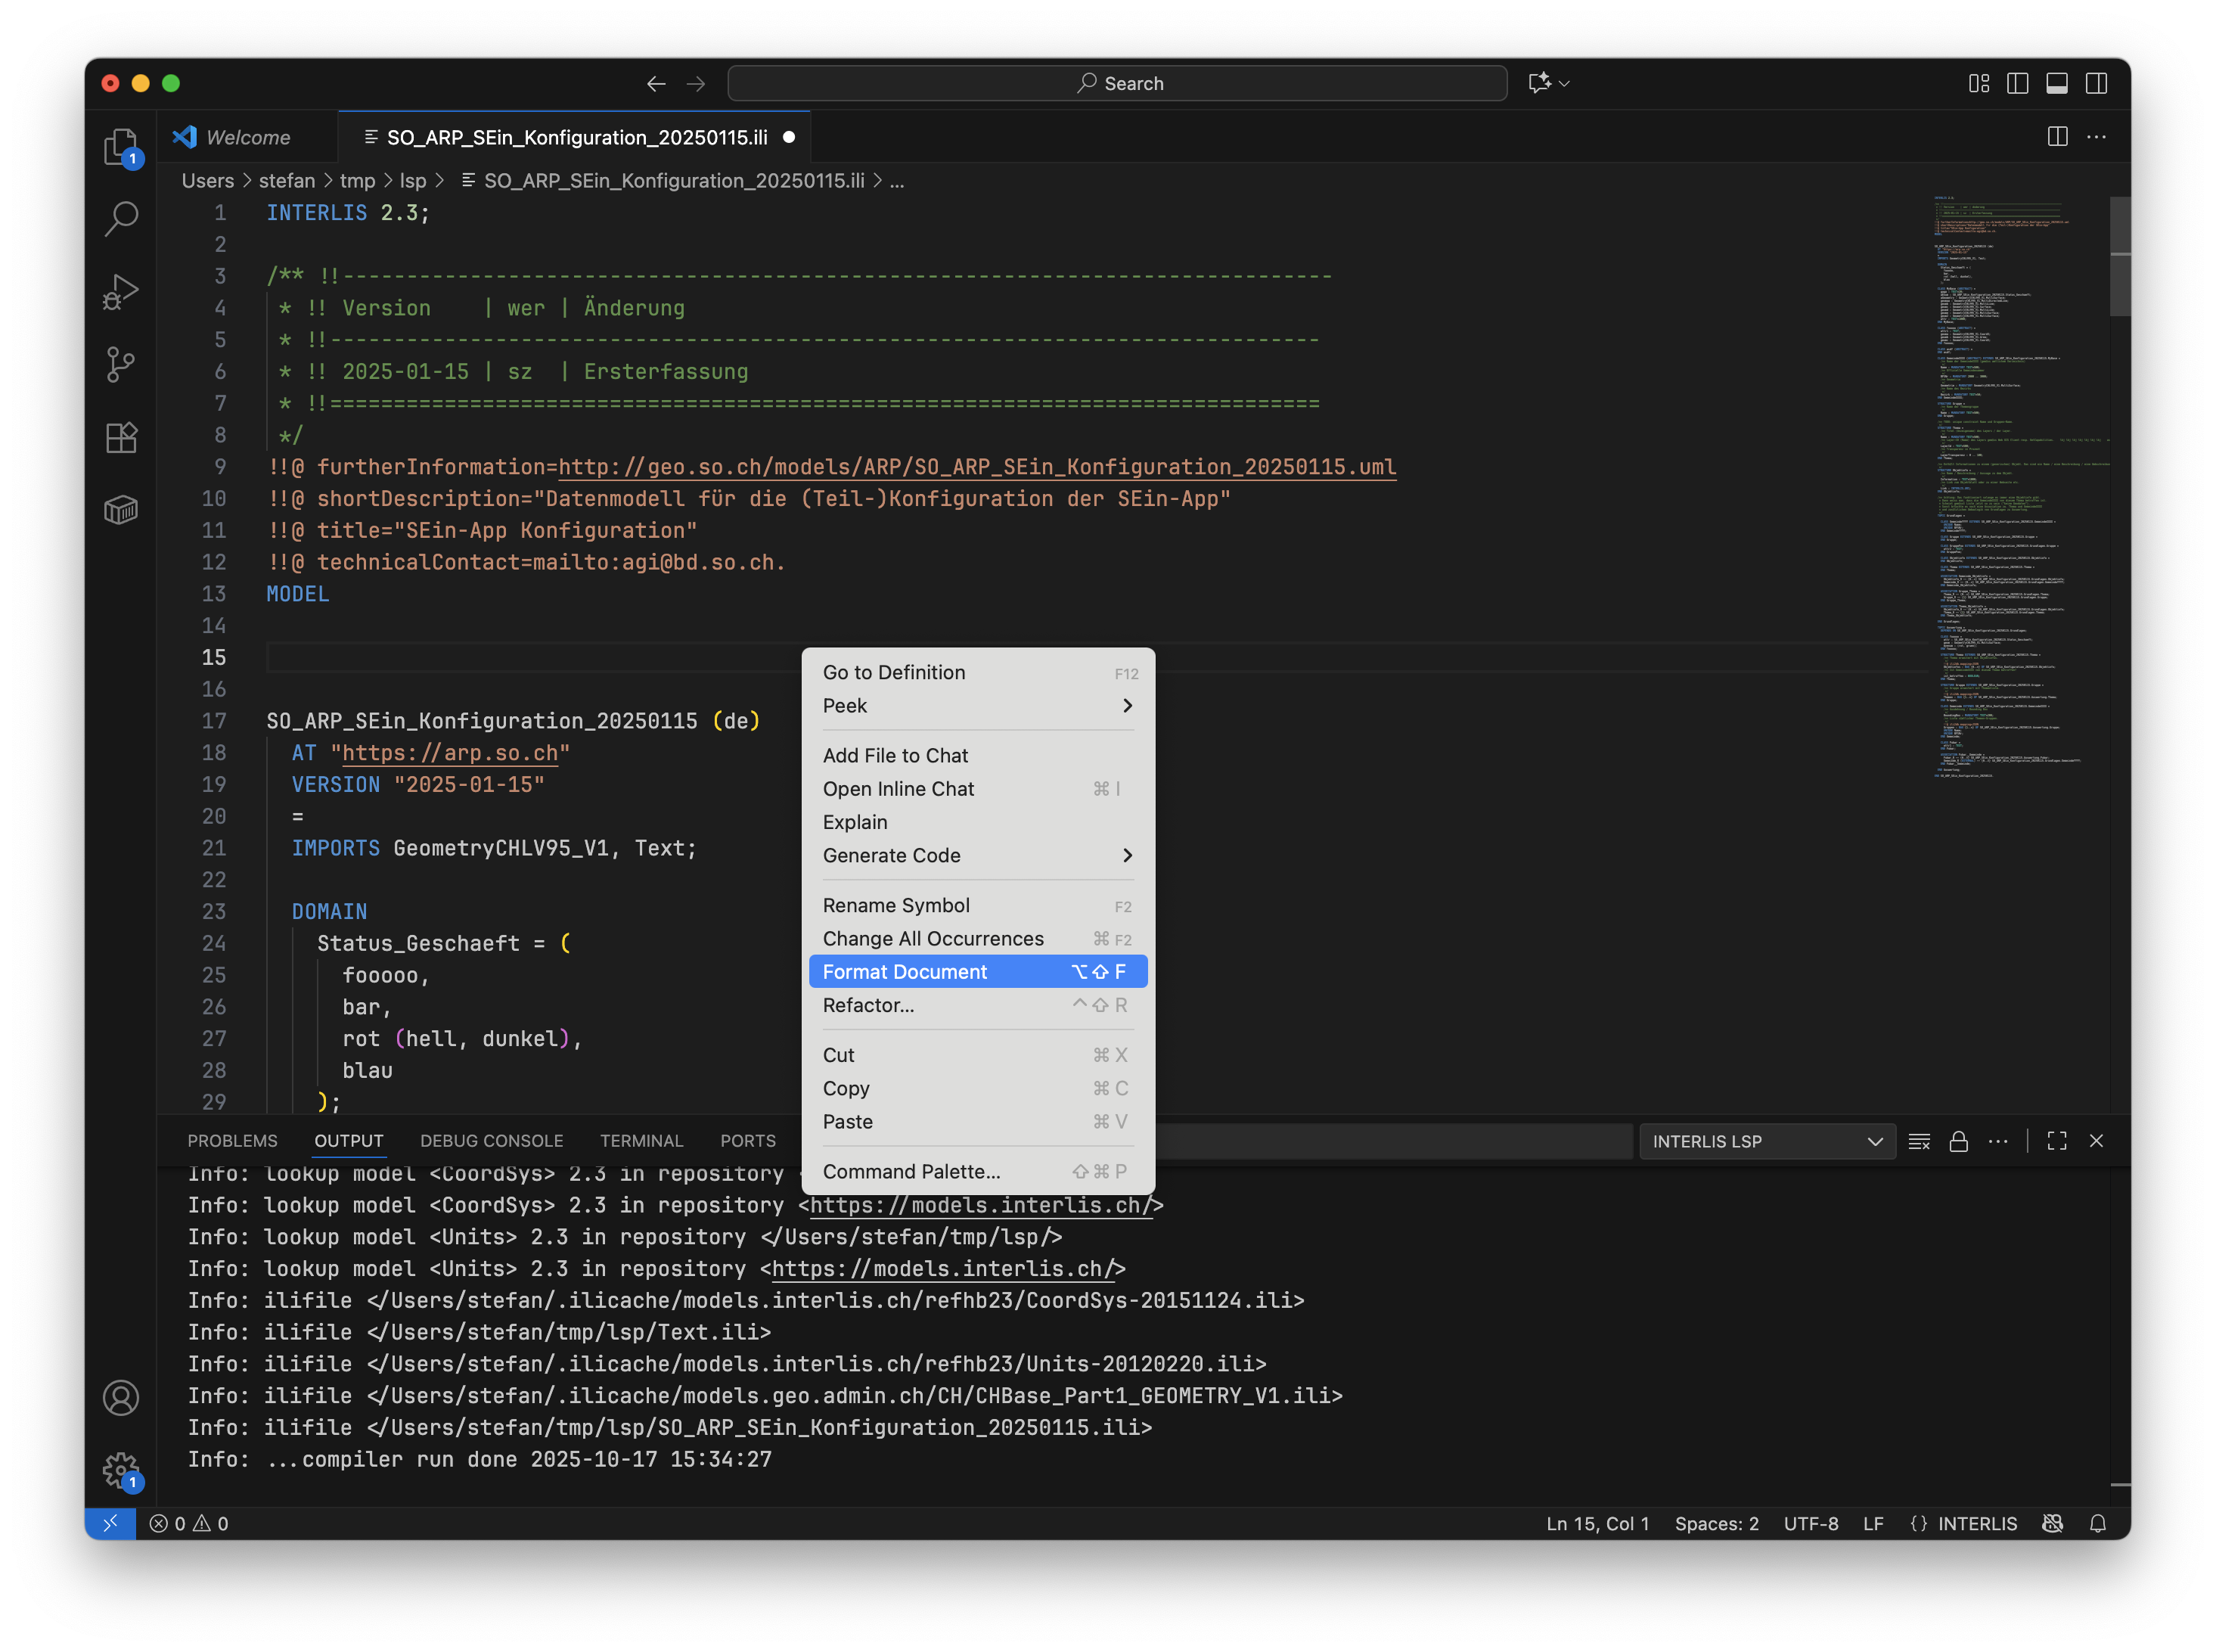The image size is (2216, 1652).
Task: Click the notifications bell in status bar
Action: point(2098,1523)
